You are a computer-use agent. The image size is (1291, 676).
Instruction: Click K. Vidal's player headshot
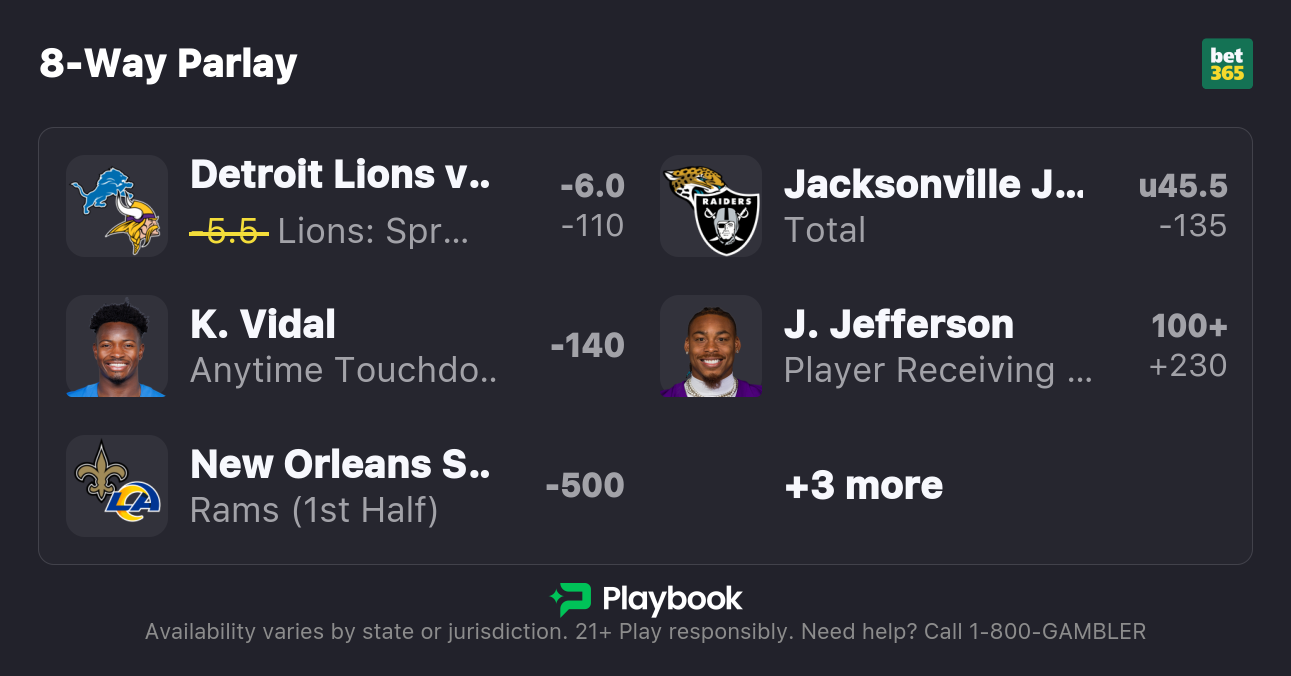117,346
